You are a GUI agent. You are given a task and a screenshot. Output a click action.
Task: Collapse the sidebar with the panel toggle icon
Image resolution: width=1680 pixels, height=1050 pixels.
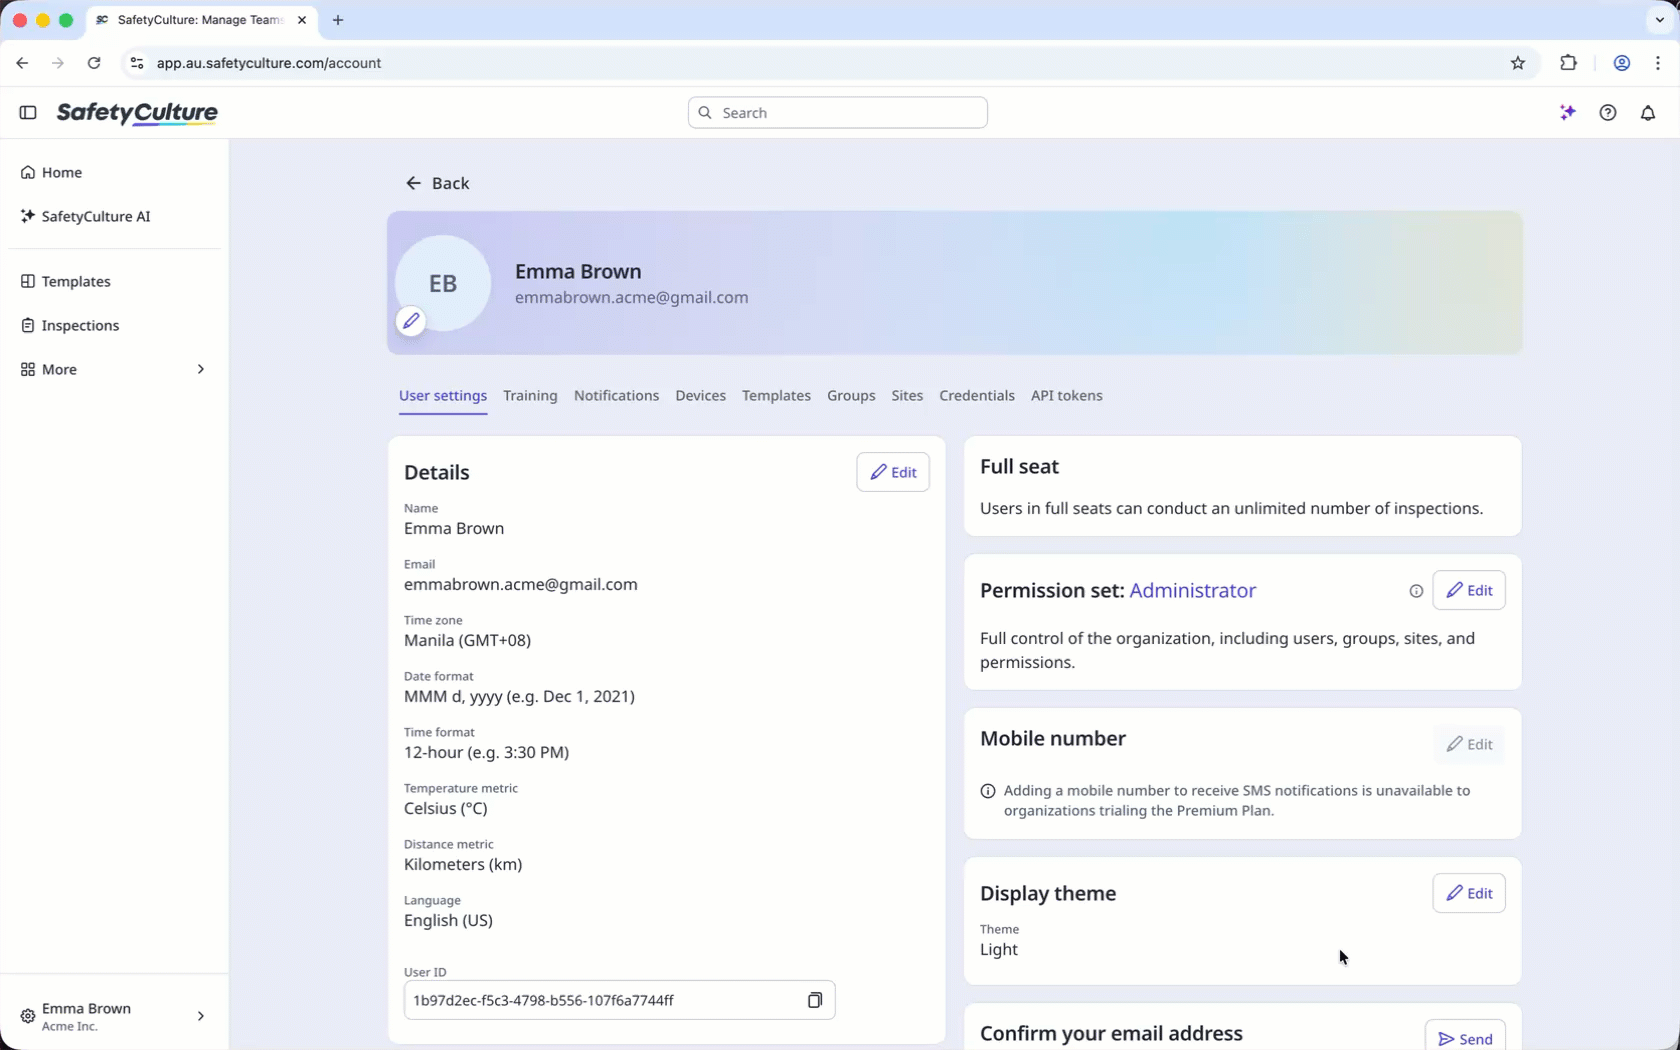(28, 113)
